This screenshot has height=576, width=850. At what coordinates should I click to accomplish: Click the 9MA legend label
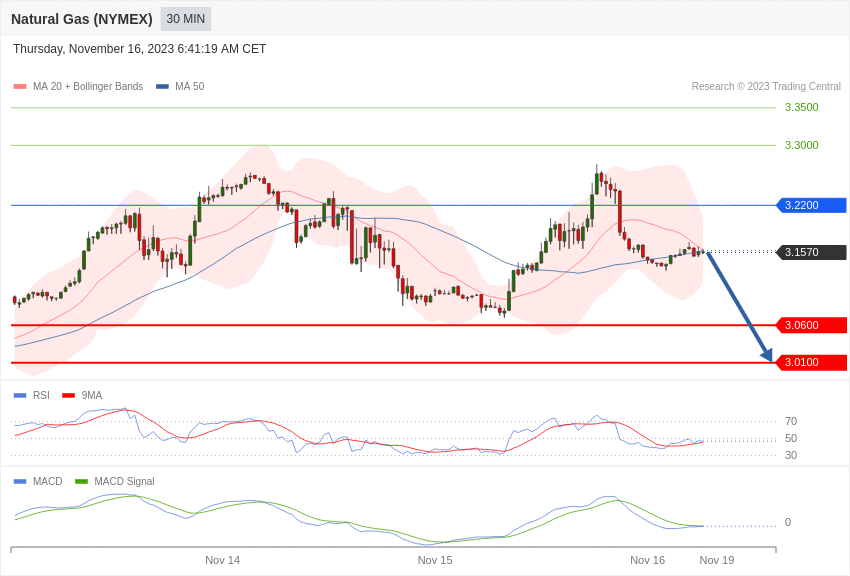[x=92, y=396]
